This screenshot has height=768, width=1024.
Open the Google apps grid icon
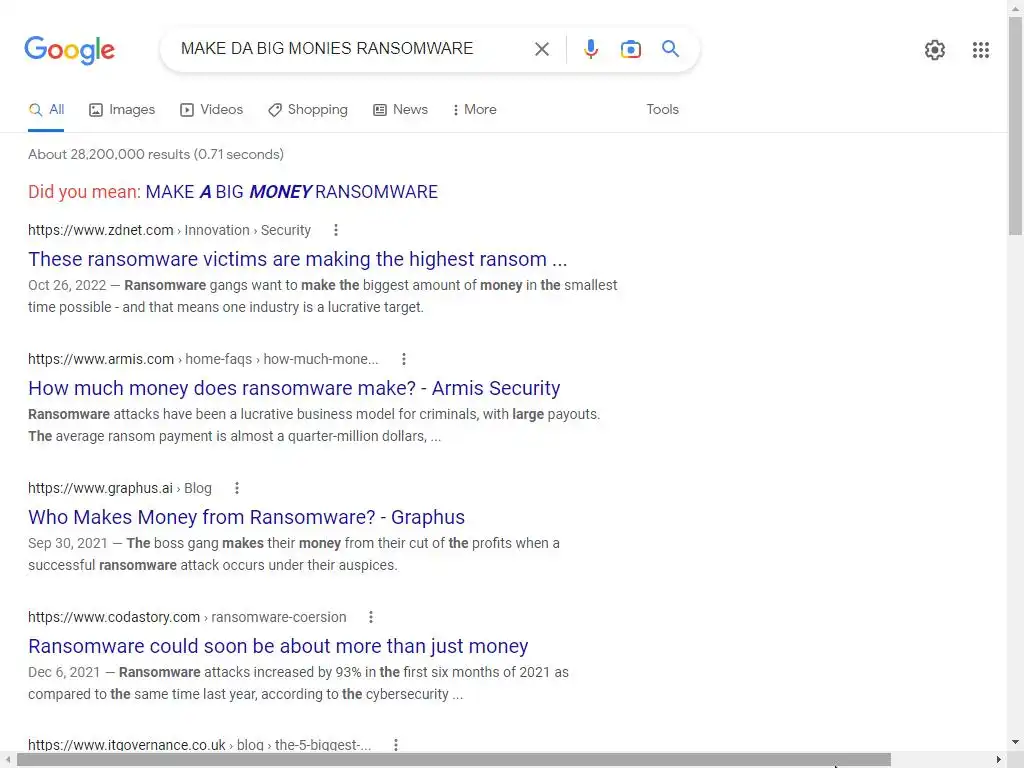point(980,50)
